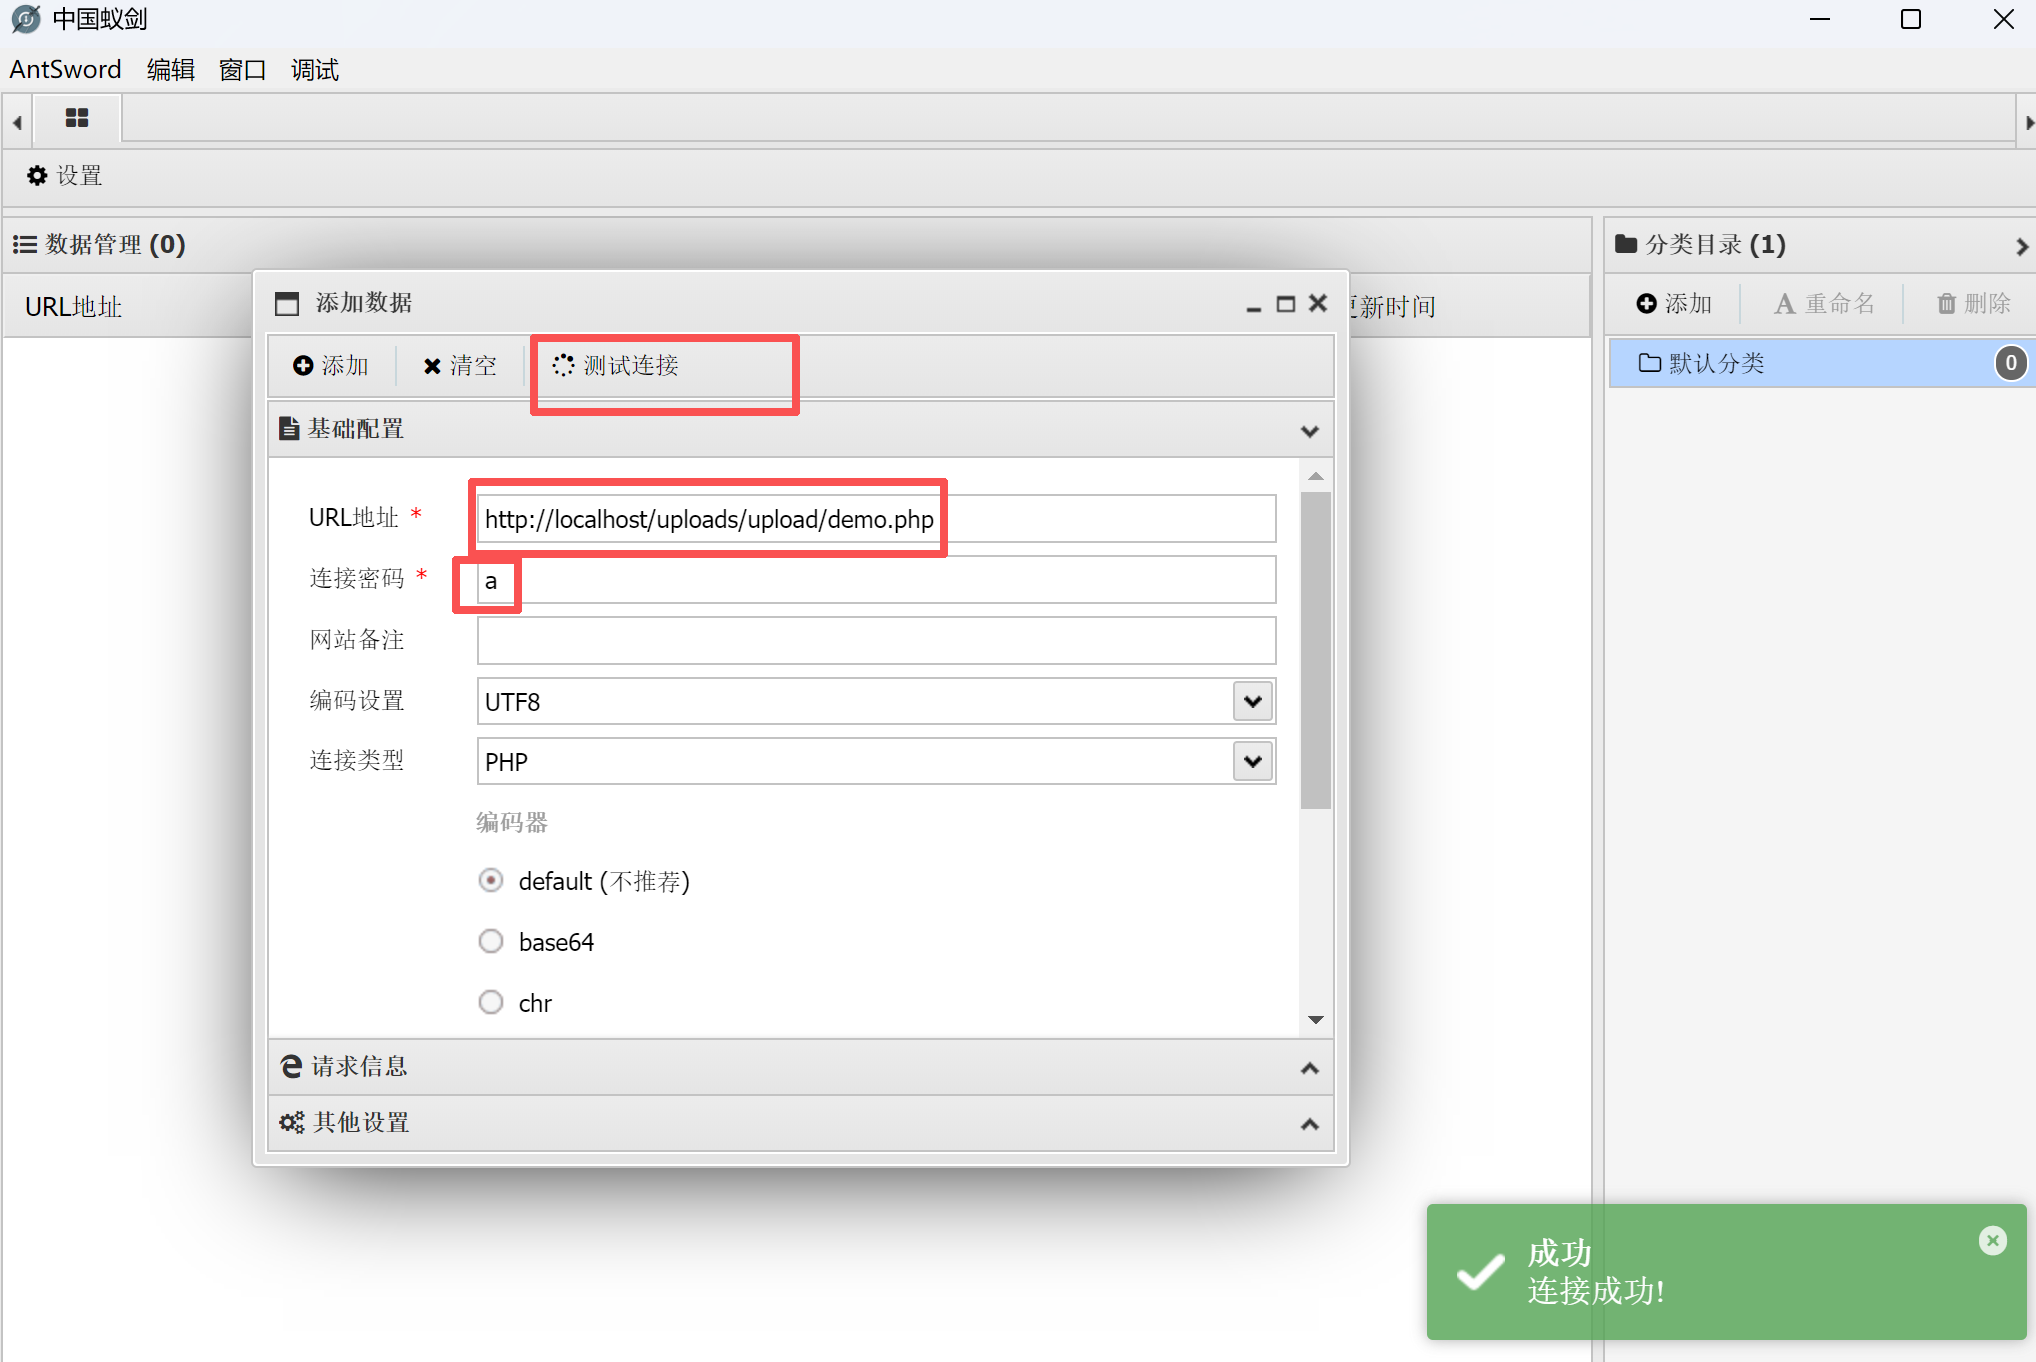
Task: Click the dialog vertical scrollbar thumb
Action: (x=1316, y=650)
